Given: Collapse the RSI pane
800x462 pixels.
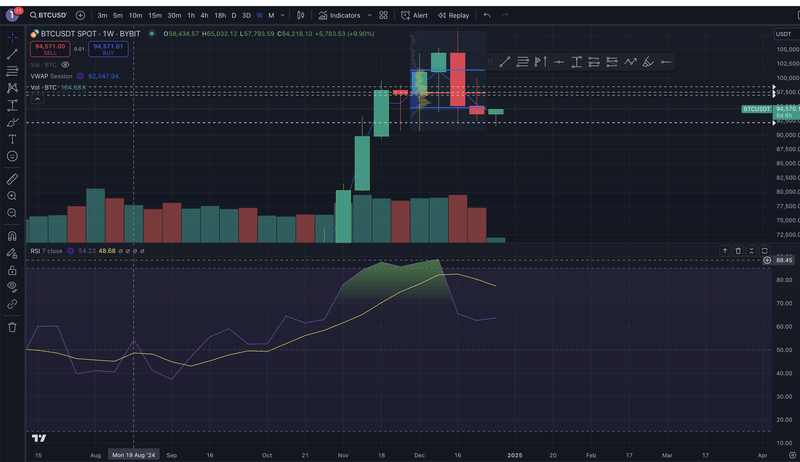Looking at the screenshot, I should (x=751, y=250).
